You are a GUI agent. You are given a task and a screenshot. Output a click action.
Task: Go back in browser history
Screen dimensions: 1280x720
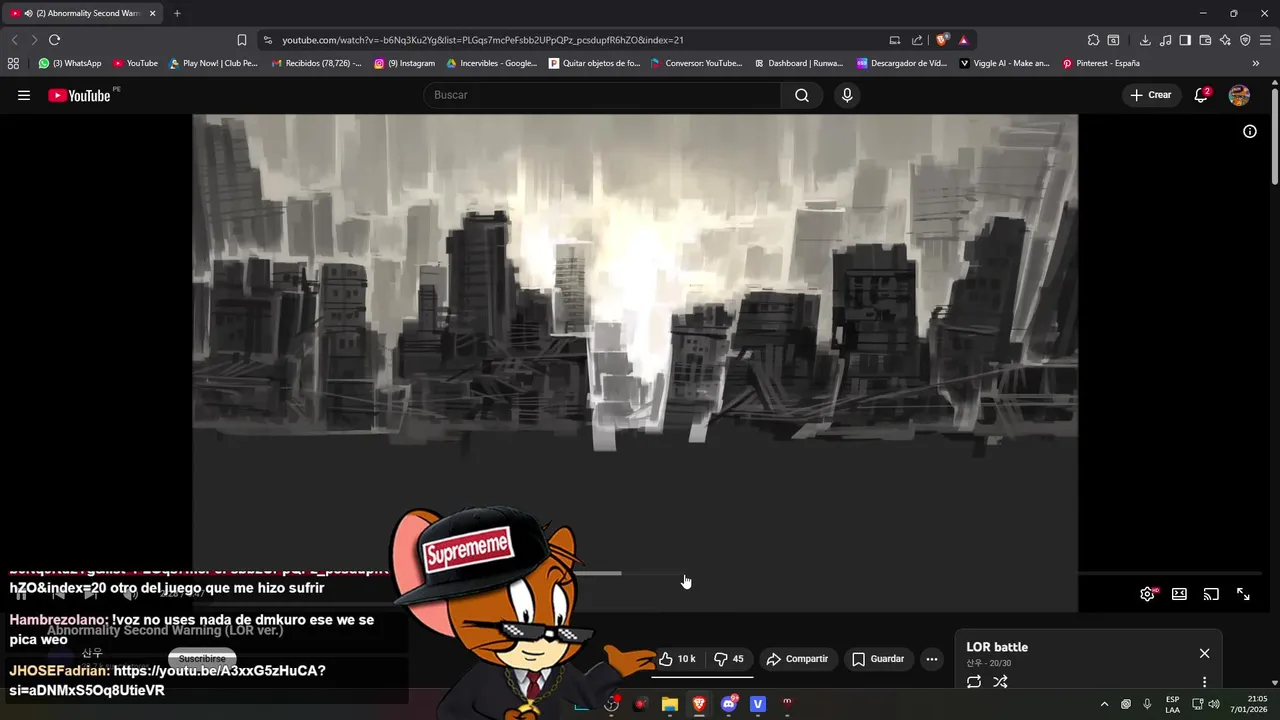pyautogui.click(x=14, y=40)
